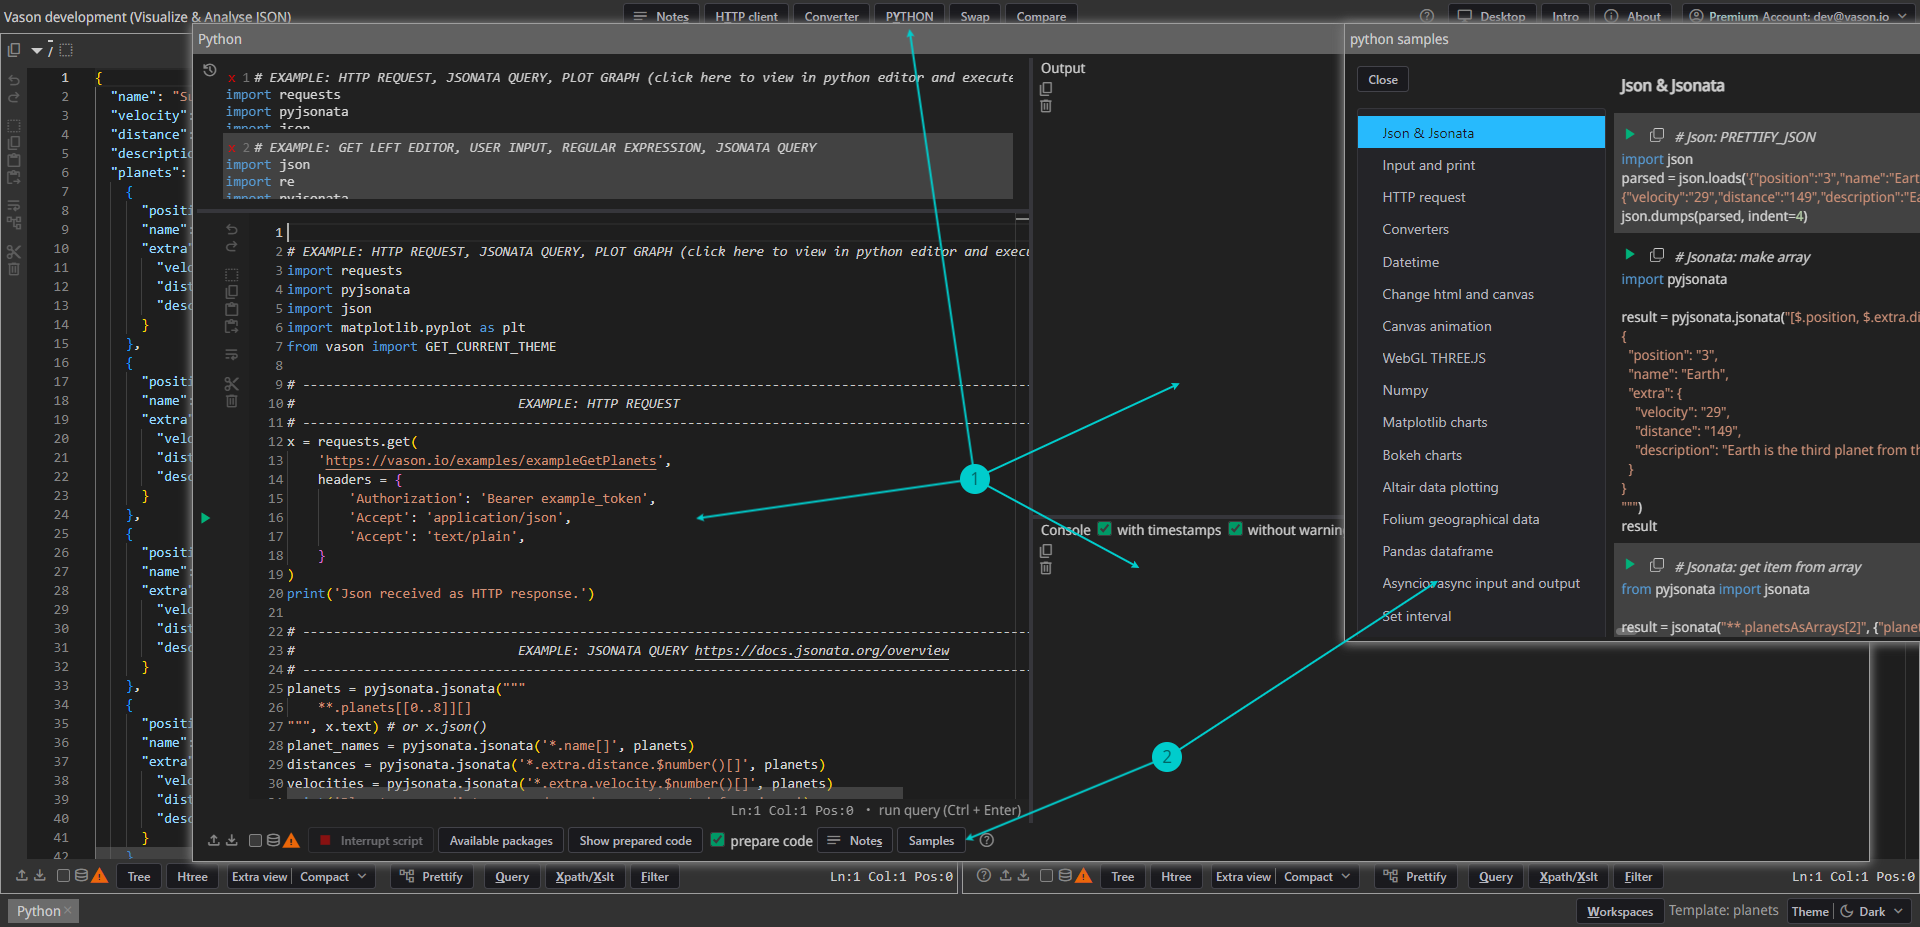
Task: Click Xpath/Xslt in the right editor bottom bar
Action: [x=1568, y=877]
